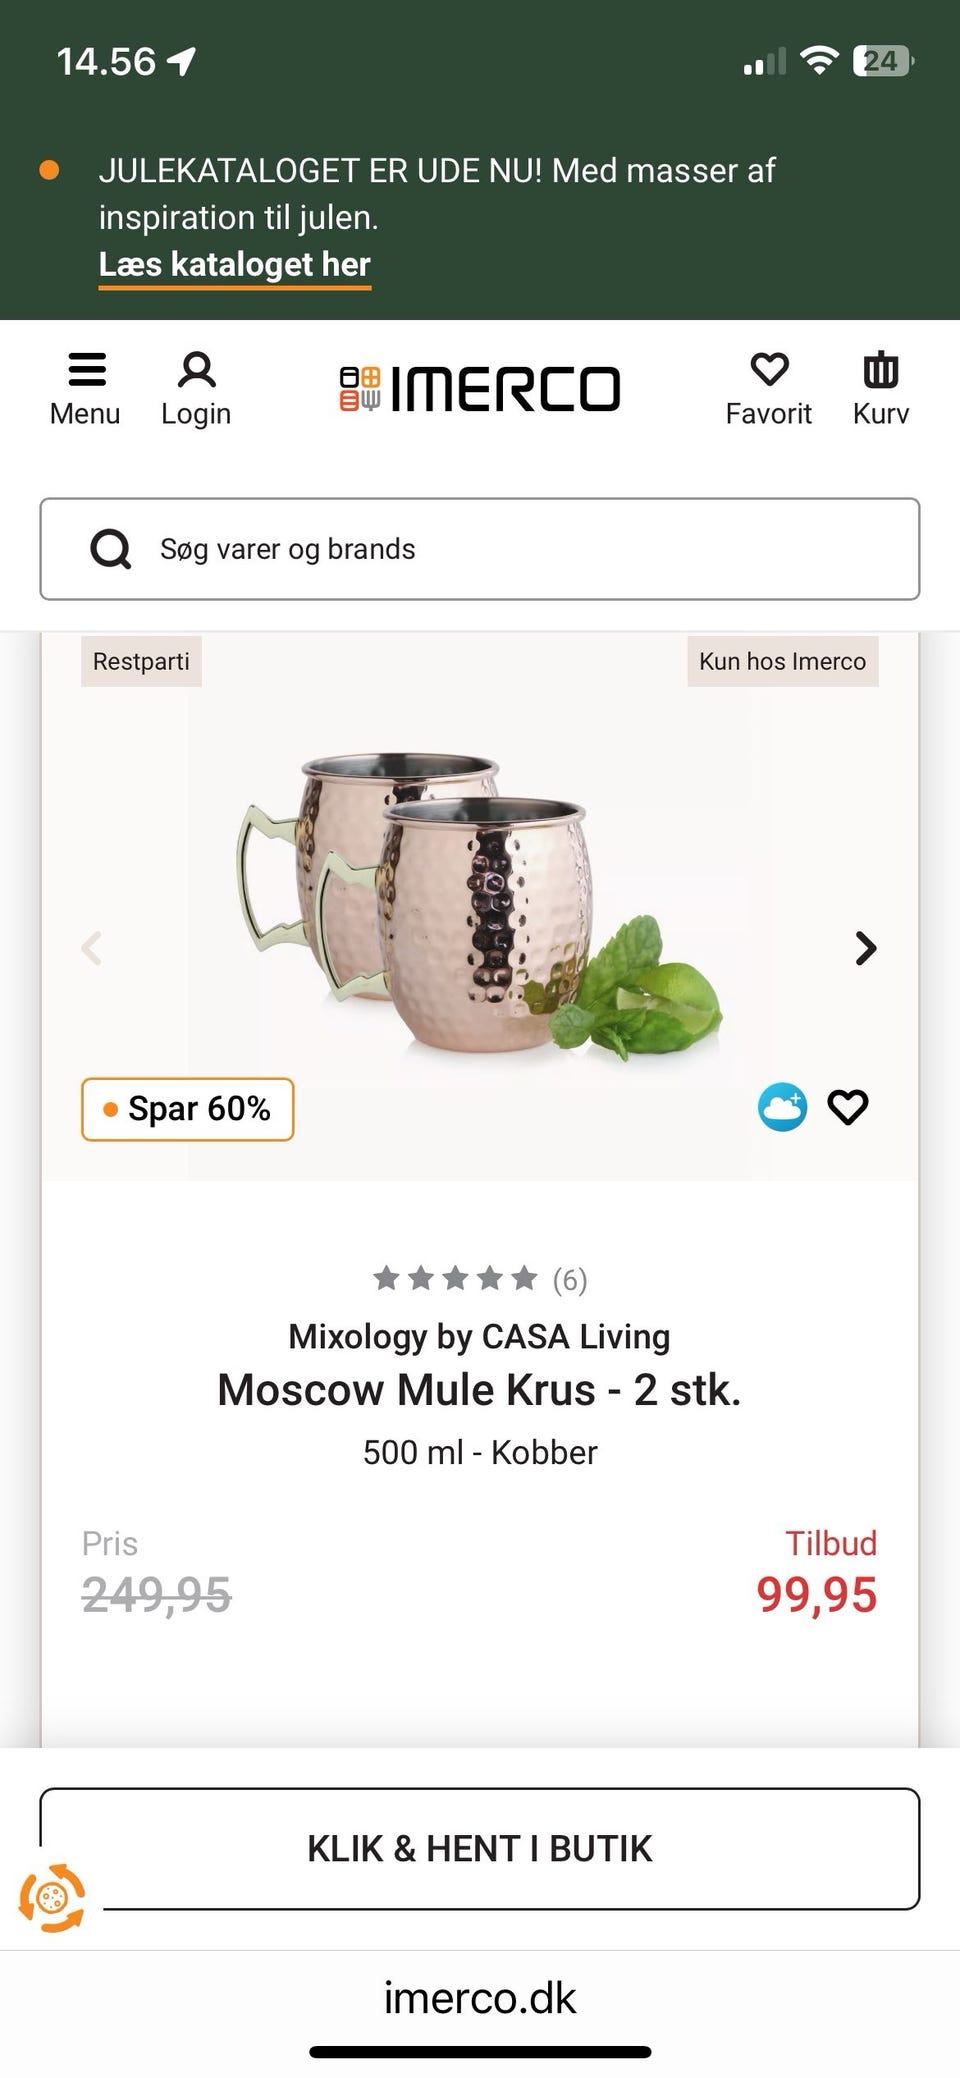The height and width of the screenshot is (2078, 960).
Task: Tap the Login user icon
Action: tap(196, 370)
